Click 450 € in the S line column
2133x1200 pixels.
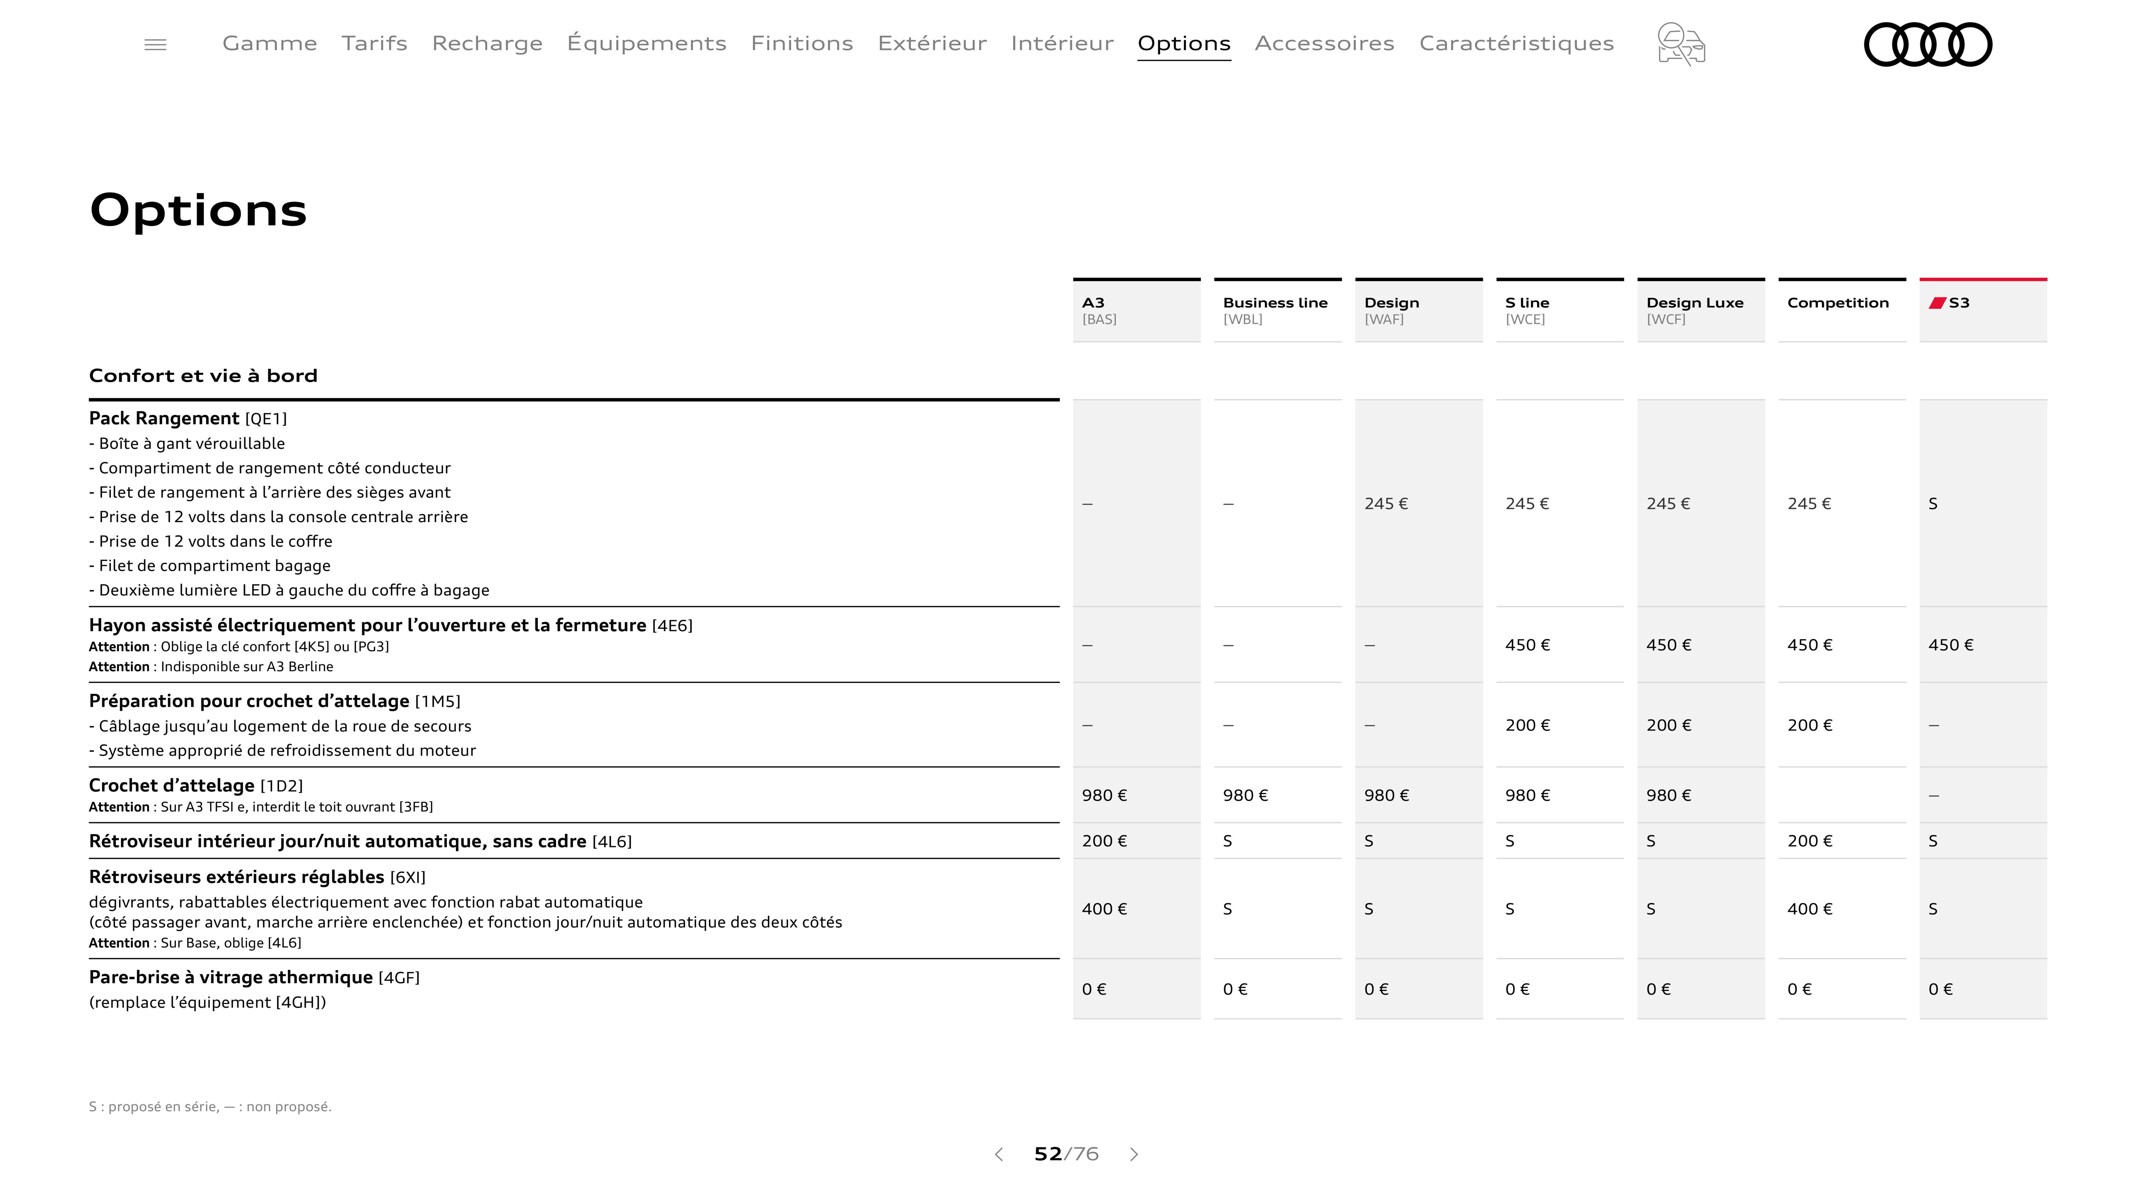pos(1528,645)
